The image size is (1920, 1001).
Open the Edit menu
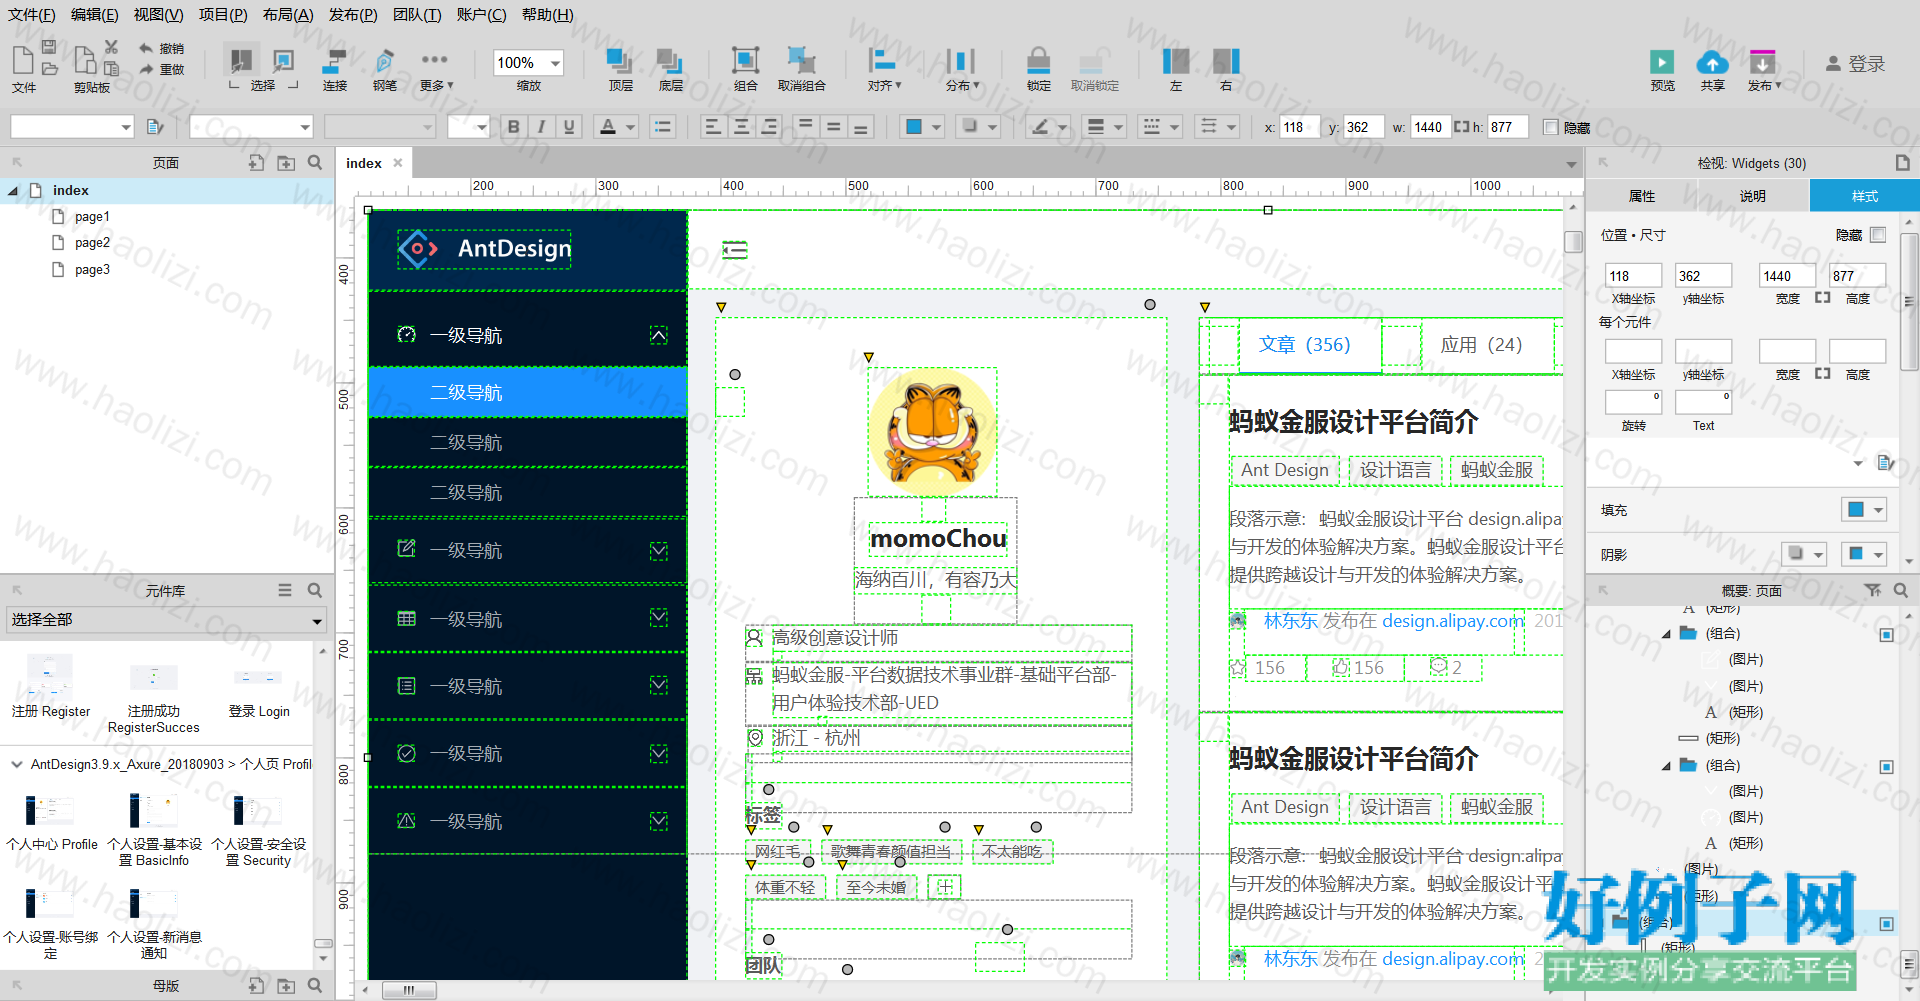(94, 15)
